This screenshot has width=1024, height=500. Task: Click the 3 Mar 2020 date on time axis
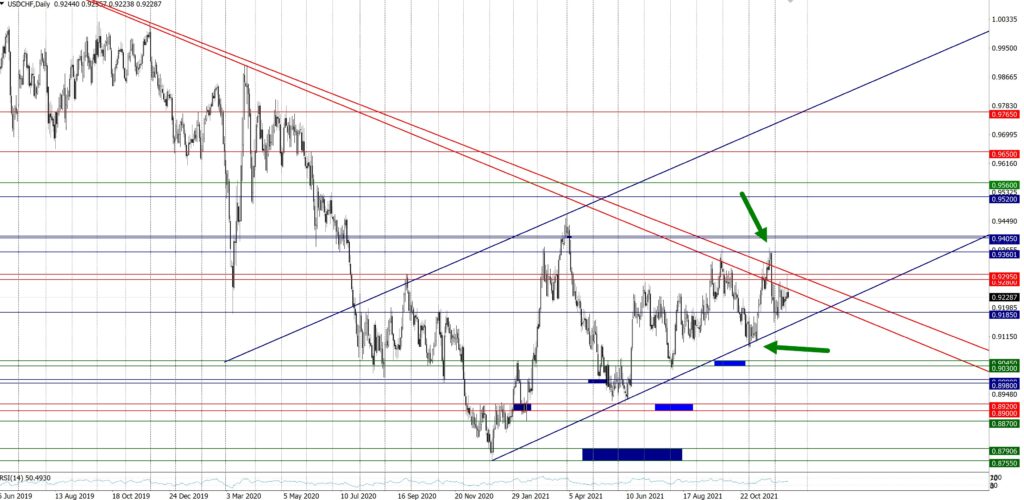[245, 494]
